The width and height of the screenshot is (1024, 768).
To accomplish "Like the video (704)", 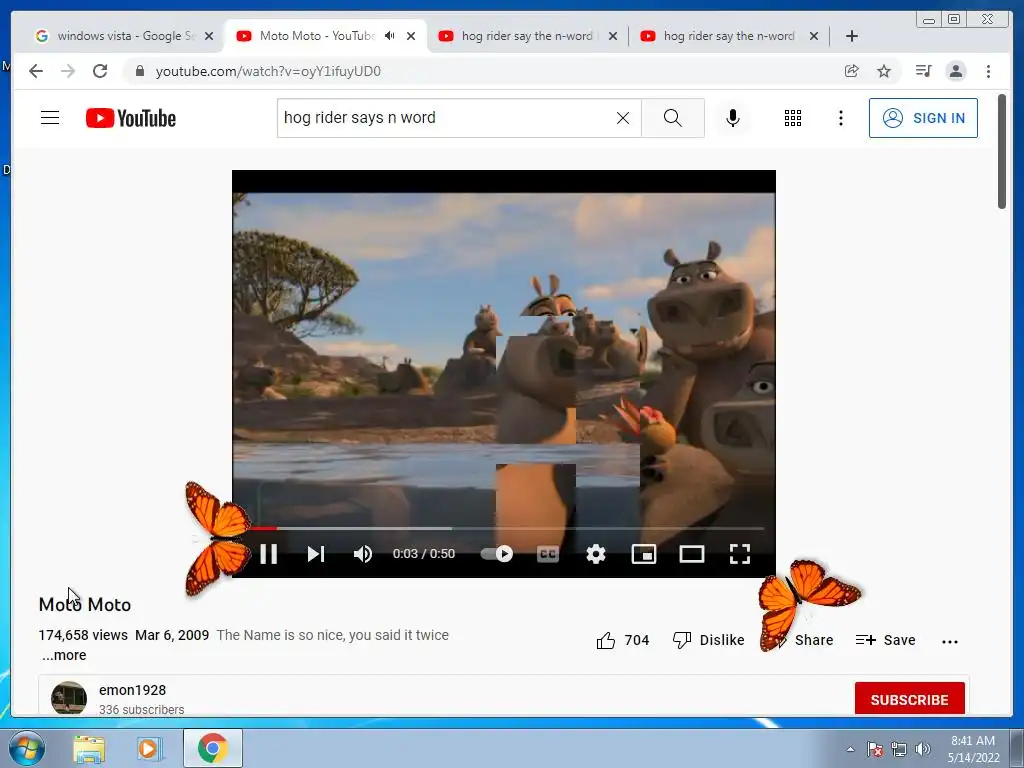I will tap(622, 640).
